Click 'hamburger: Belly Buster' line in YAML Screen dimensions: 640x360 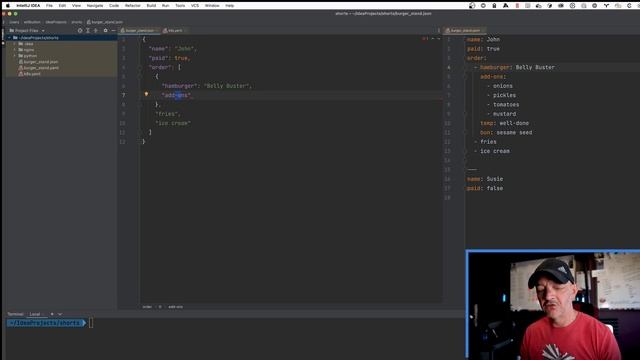[x=517, y=67]
